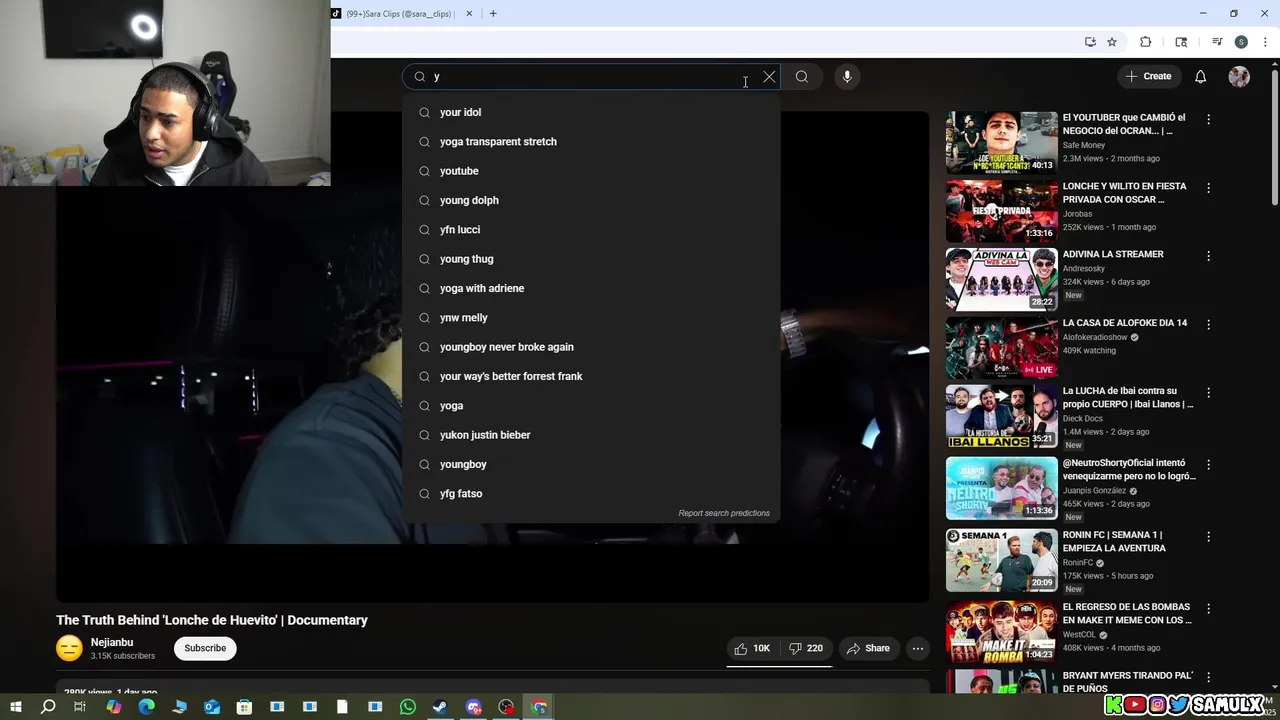
Task: Start voice search with the microphone icon
Action: pyautogui.click(x=847, y=77)
